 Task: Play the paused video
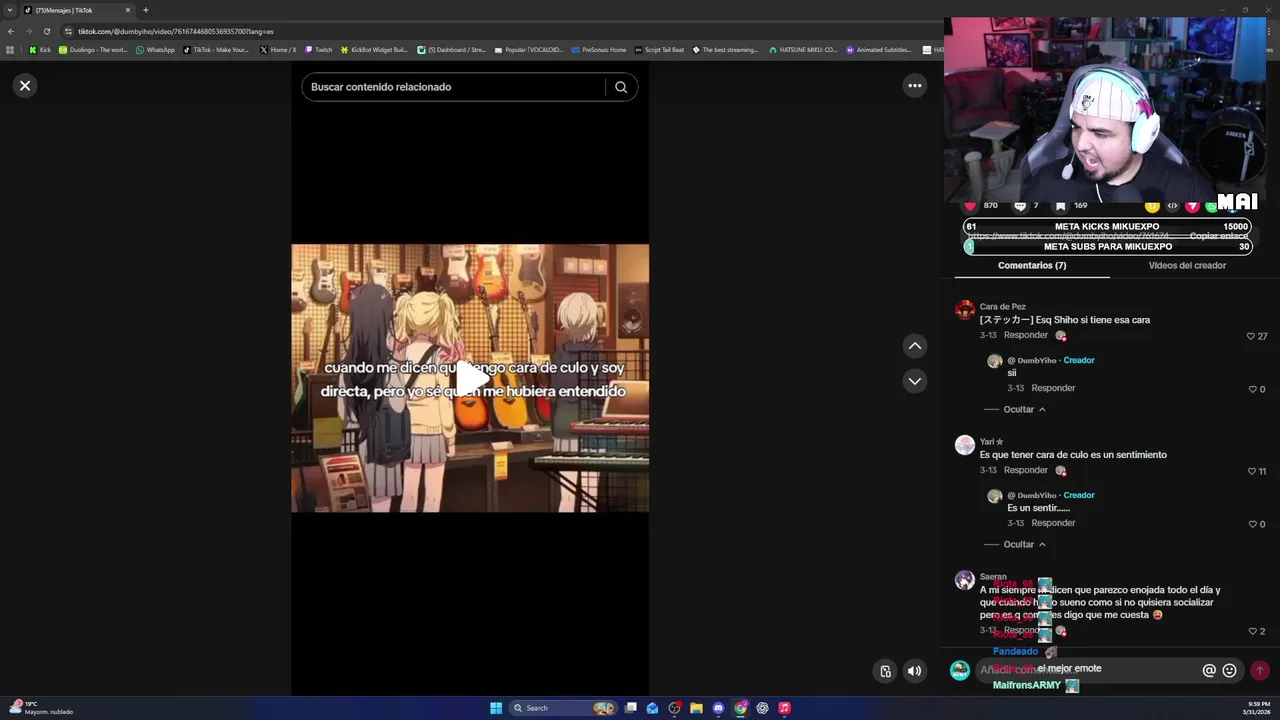click(x=470, y=379)
